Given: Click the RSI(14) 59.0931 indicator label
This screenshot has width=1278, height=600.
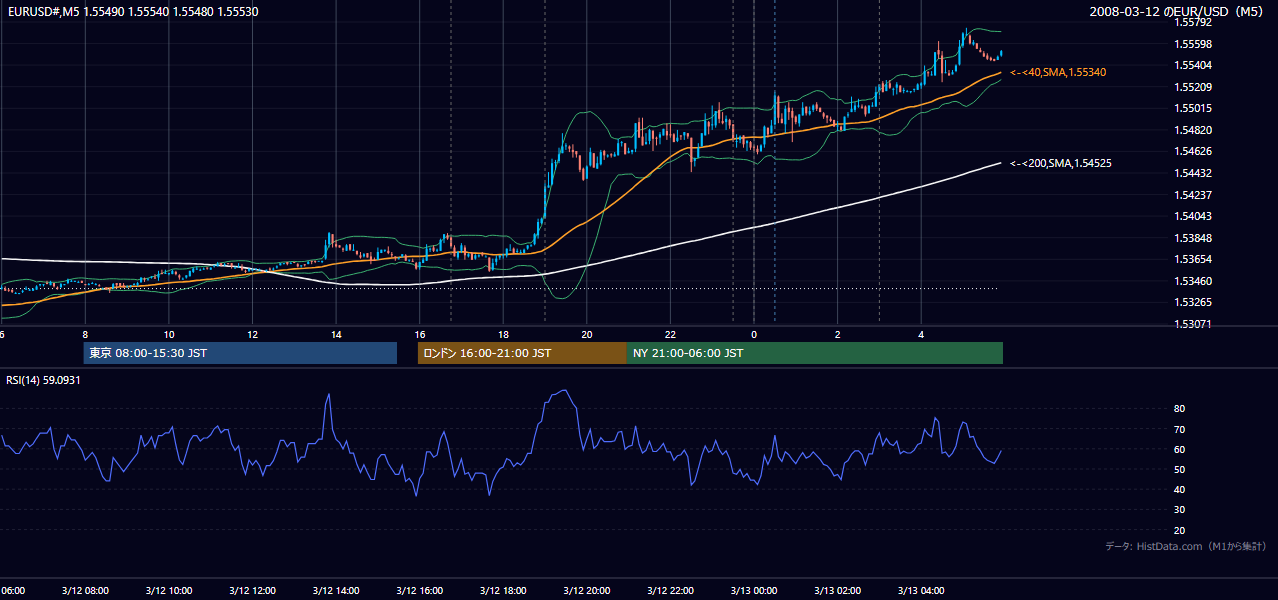Looking at the screenshot, I should pyautogui.click(x=43, y=380).
